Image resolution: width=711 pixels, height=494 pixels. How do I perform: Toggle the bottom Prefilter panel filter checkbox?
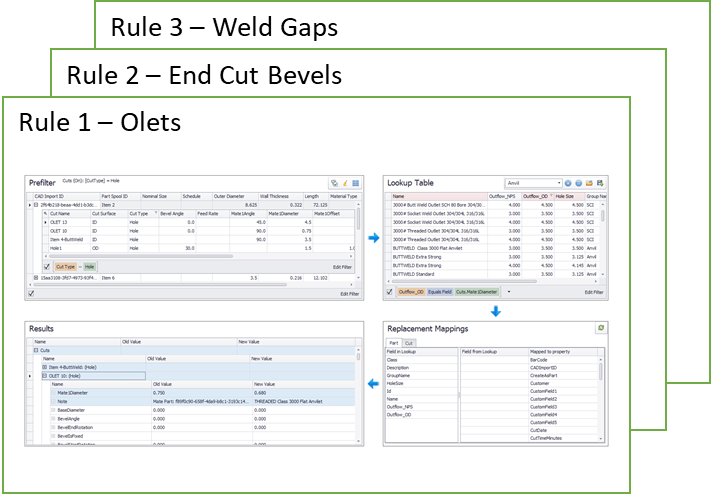pyautogui.click(x=31, y=293)
